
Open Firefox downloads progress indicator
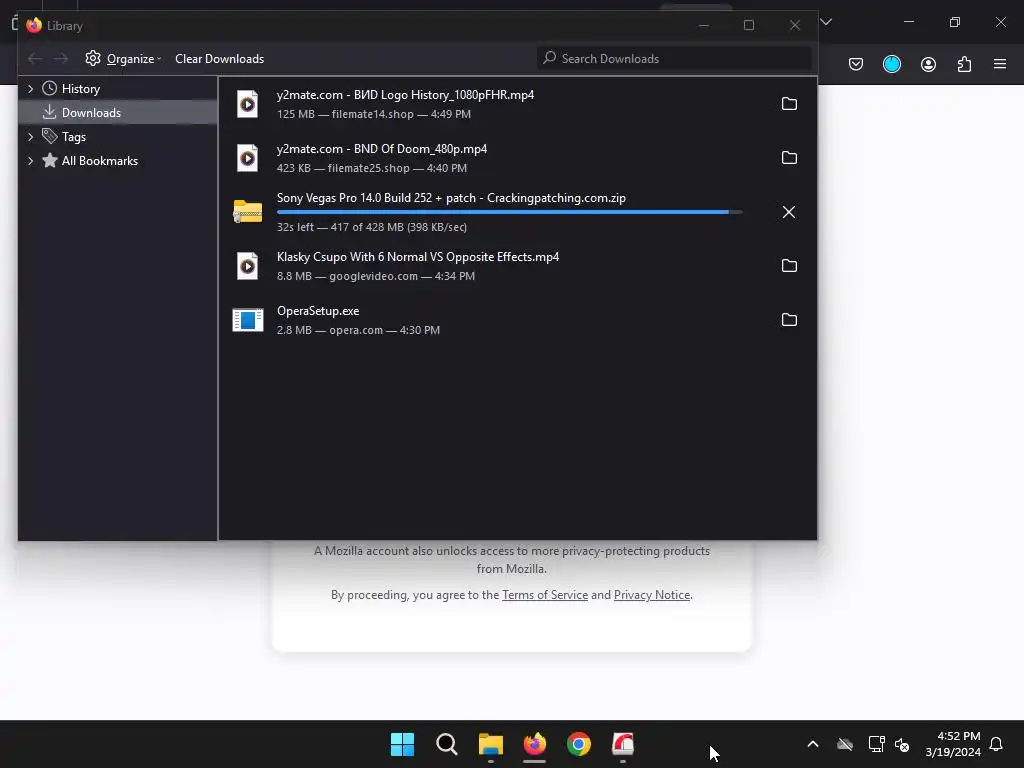pos(891,64)
